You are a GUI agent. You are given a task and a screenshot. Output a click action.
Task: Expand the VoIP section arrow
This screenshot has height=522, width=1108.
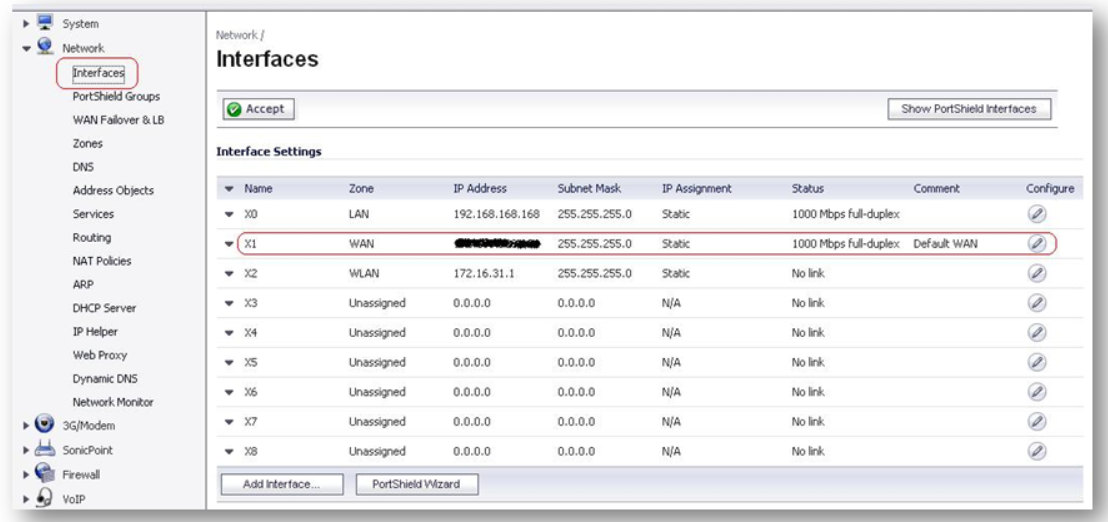[x=24, y=498]
